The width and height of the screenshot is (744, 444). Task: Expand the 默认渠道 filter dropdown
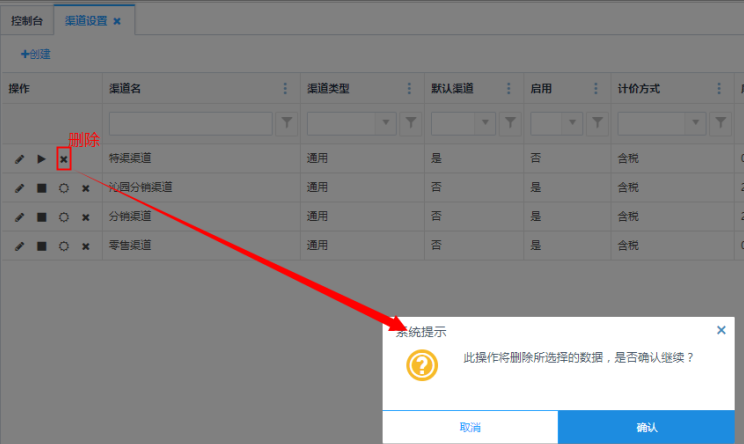pos(485,123)
